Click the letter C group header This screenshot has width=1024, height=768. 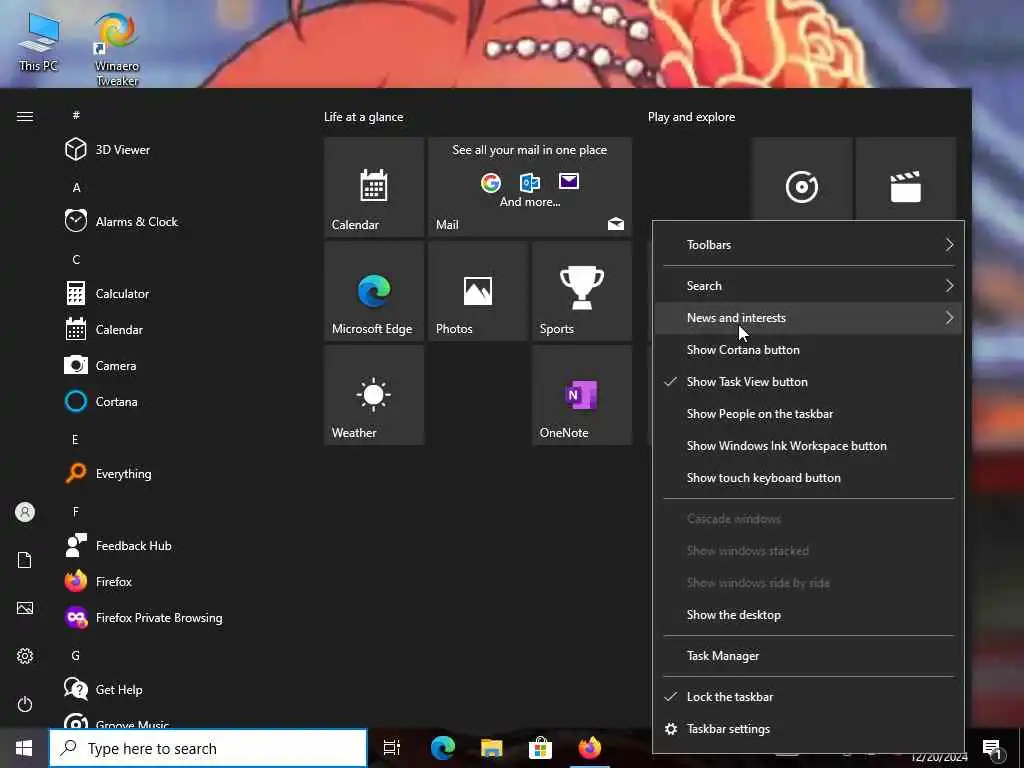click(x=76, y=259)
